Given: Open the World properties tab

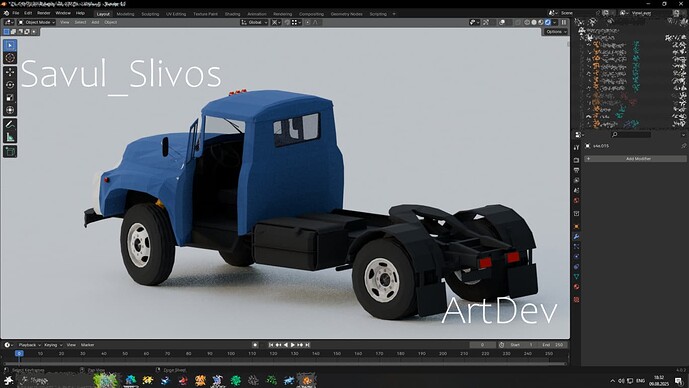Looking at the screenshot, I should pyautogui.click(x=576, y=200).
